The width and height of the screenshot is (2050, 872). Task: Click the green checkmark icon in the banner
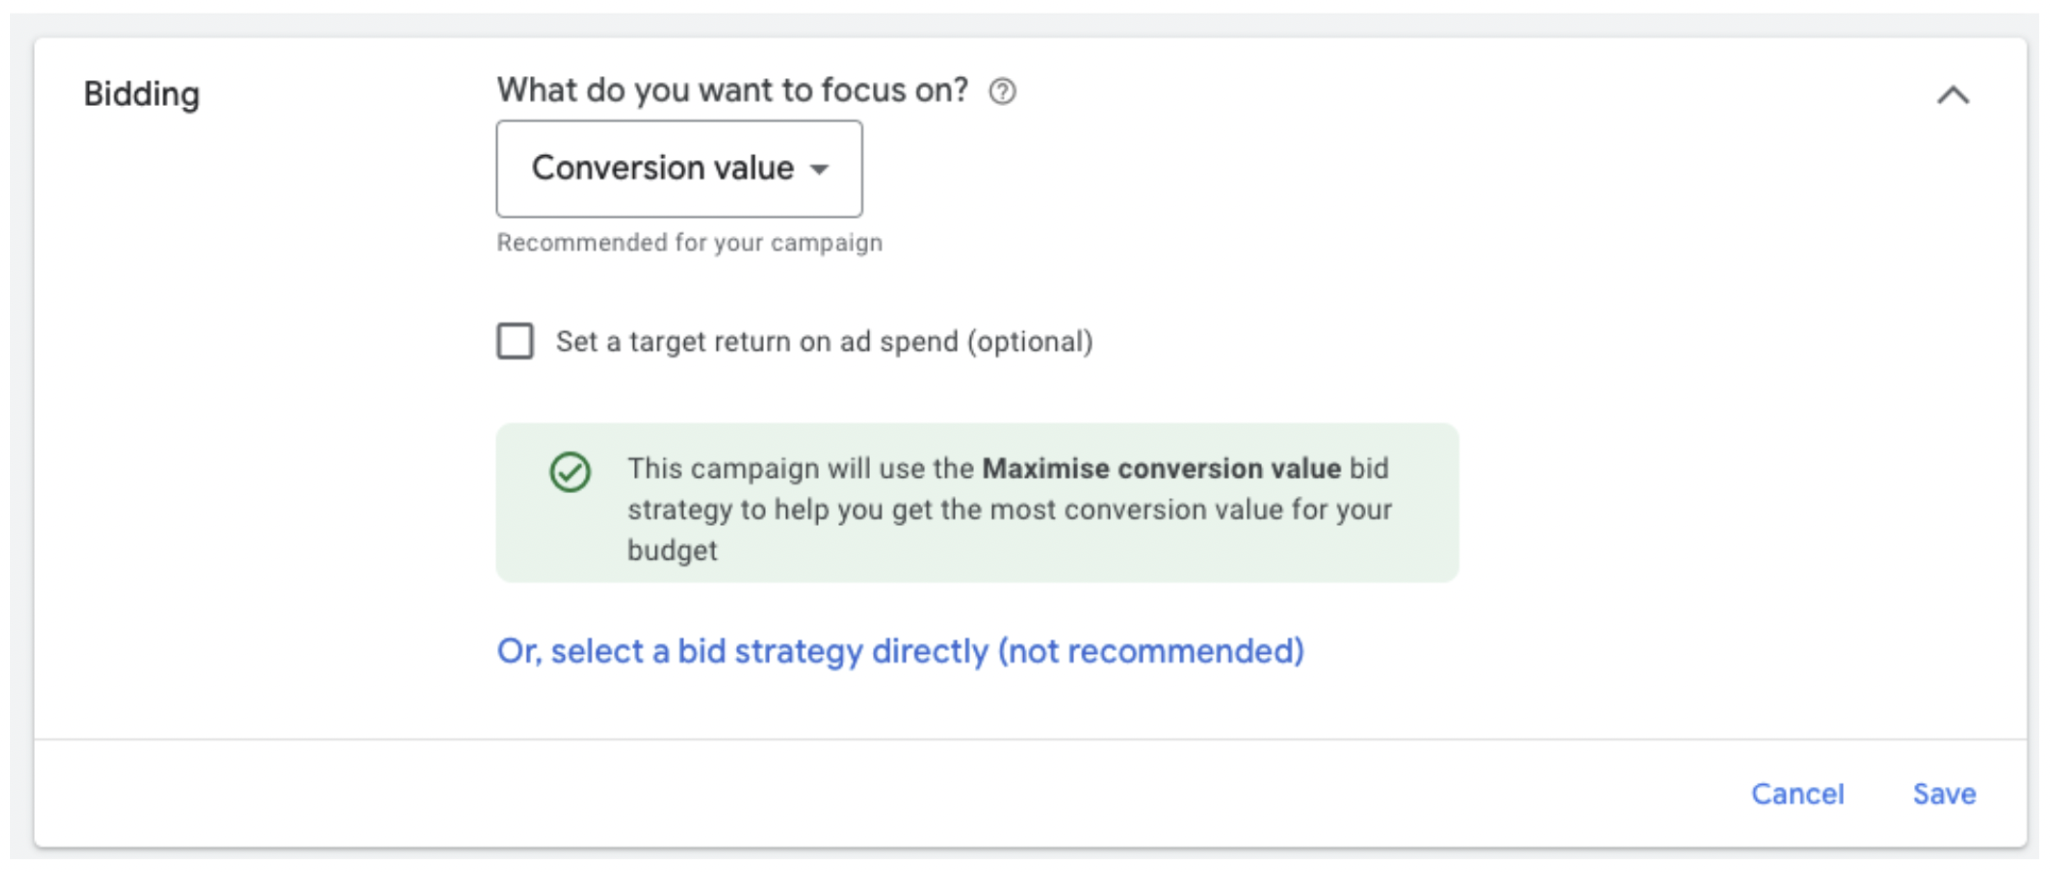(x=570, y=472)
